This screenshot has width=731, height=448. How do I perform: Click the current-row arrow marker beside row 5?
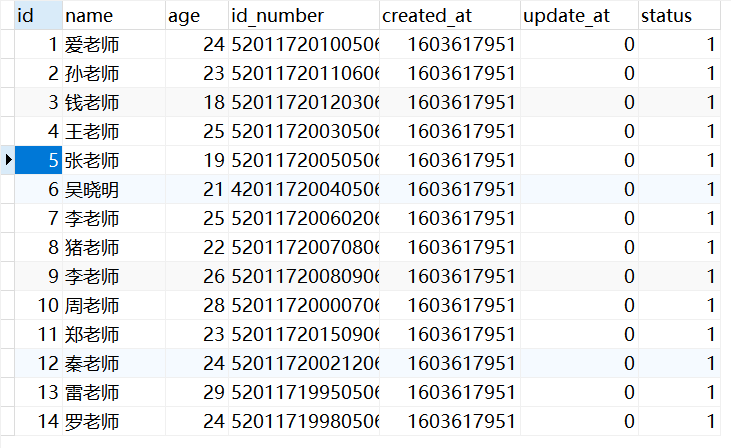pos(8,160)
